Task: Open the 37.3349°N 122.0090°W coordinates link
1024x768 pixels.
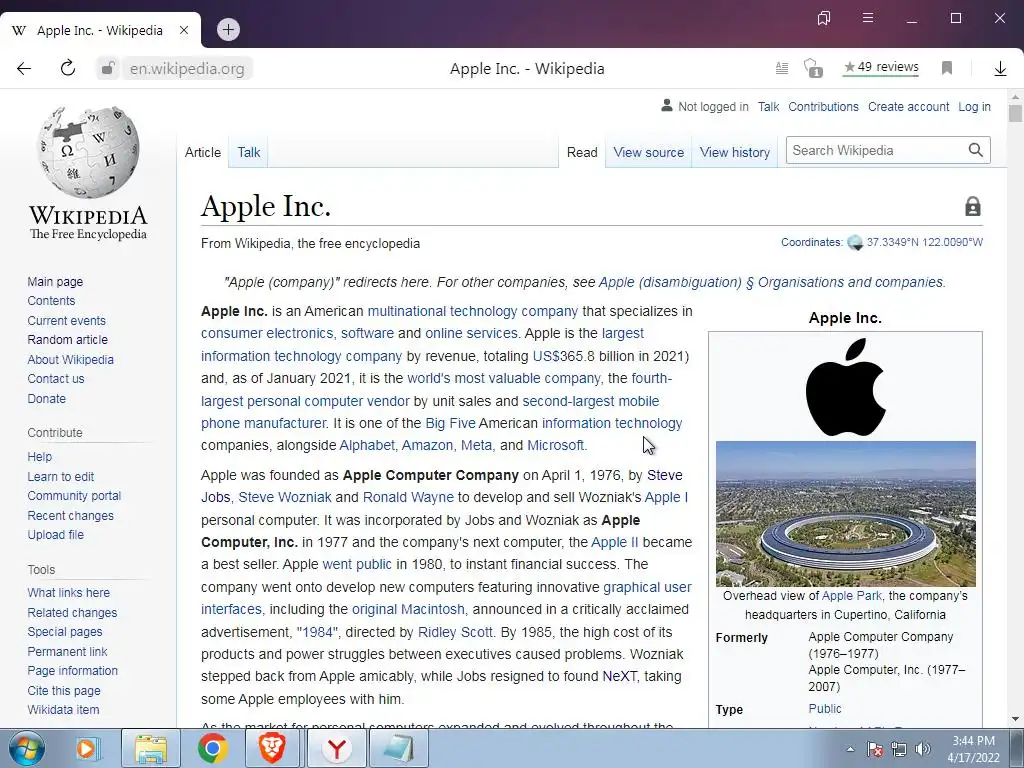Action: tap(924, 242)
